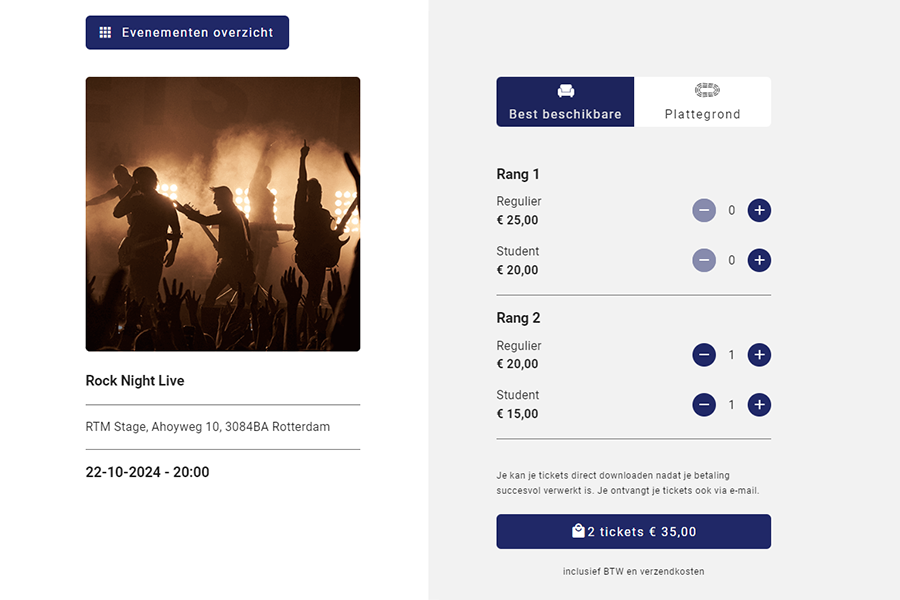900x600 pixels.
Task: Click the Rock Night Live event title
Action: point(135,381)
